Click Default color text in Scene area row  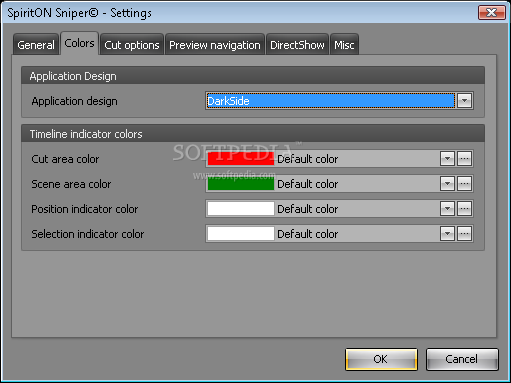pos(307,184)
